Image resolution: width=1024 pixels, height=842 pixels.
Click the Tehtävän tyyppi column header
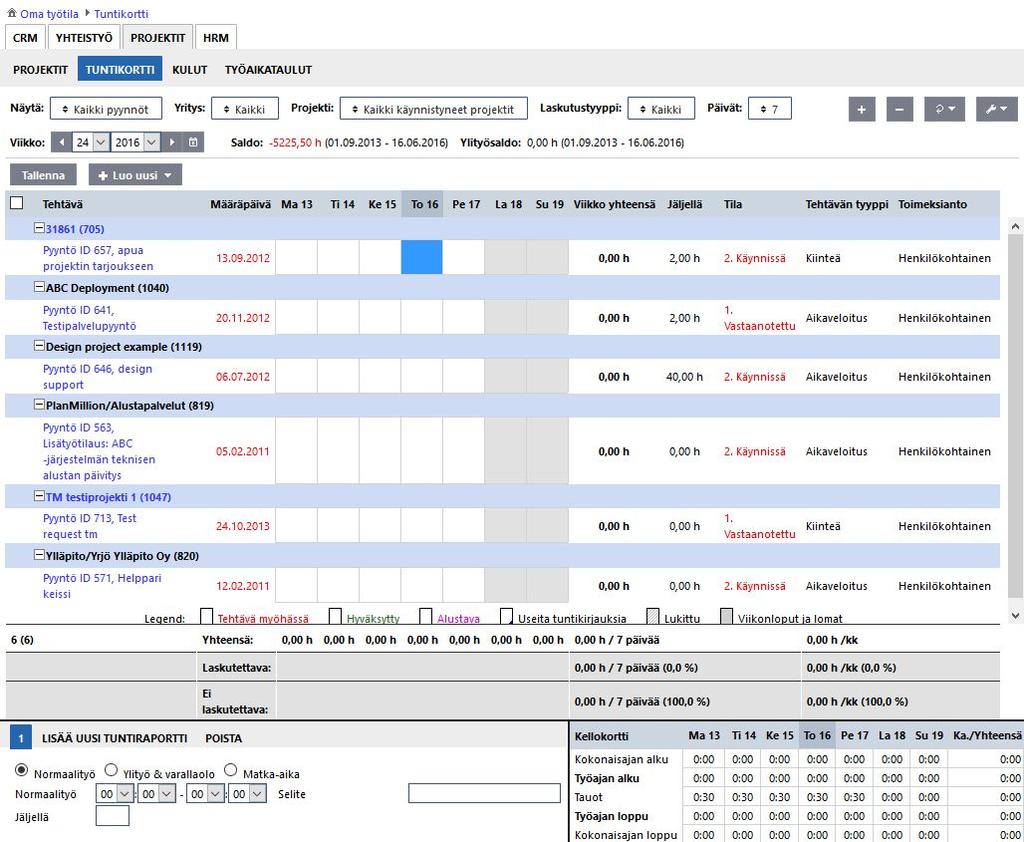click(847, 204)
